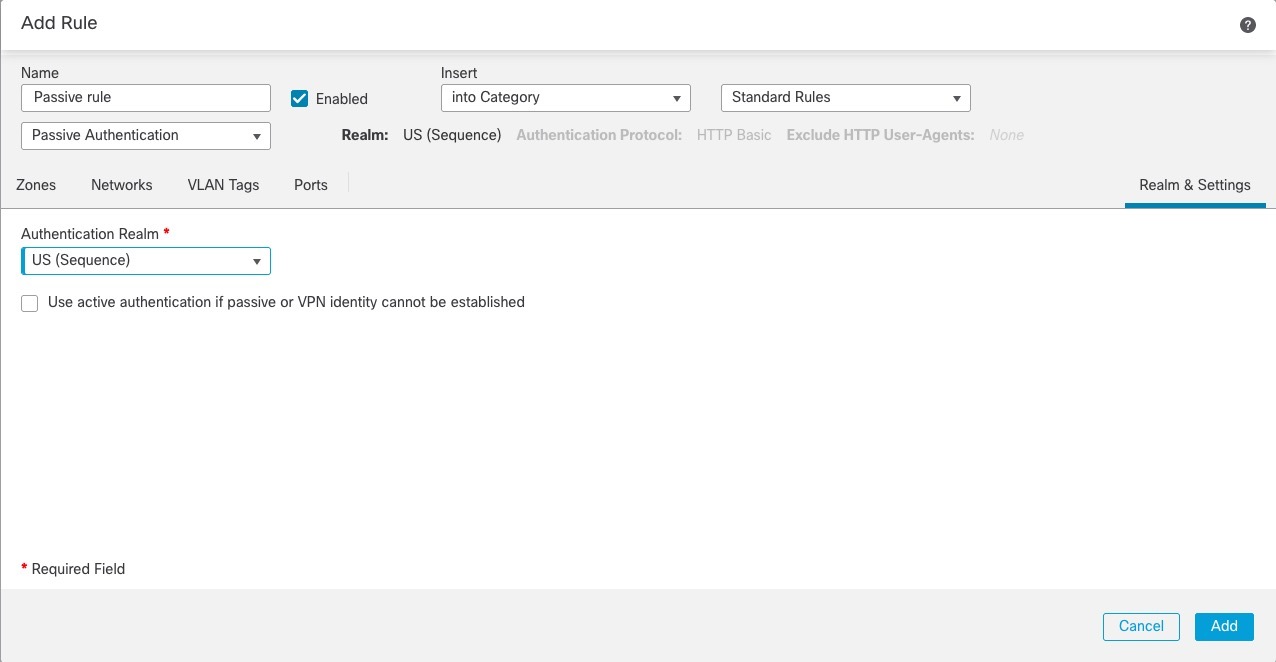Select the Realm & Settings tab
The image size is (1276, 662).
[x=1194, y=185]
